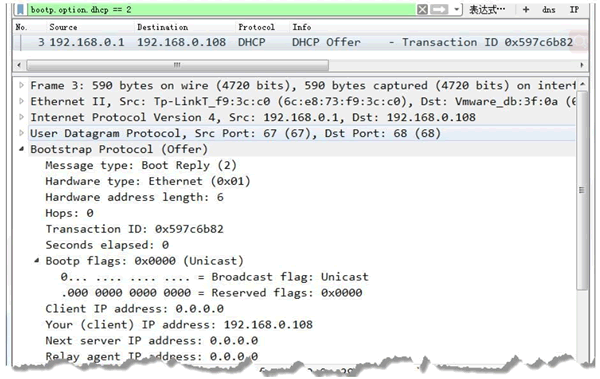The image size is (600, 379).
Task: Select Client IP address: 0.0.0.0
Action: click(134, 309)
